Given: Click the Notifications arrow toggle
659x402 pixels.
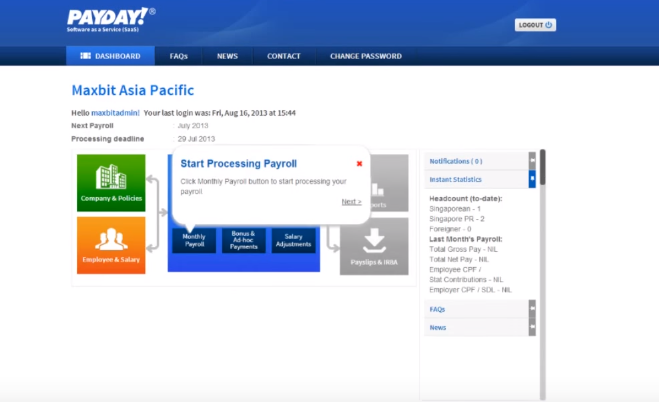Looking at the screenshot, I should pyautogui.click(x=532, y=161).
